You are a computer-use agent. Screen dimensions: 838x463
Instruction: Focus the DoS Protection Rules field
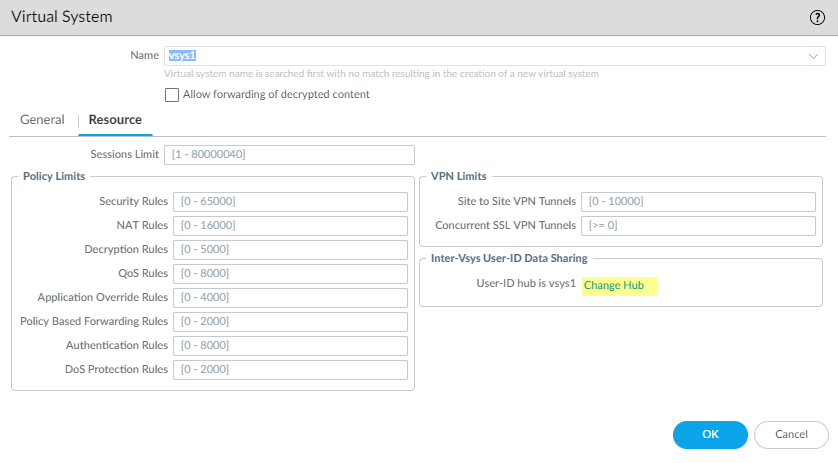[x=290, y=370]
